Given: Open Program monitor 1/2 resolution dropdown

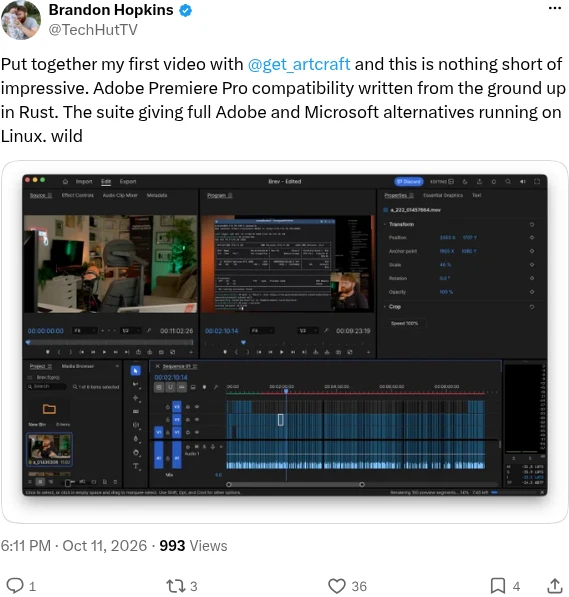Looking at the screenshot, I should (308, 331).
